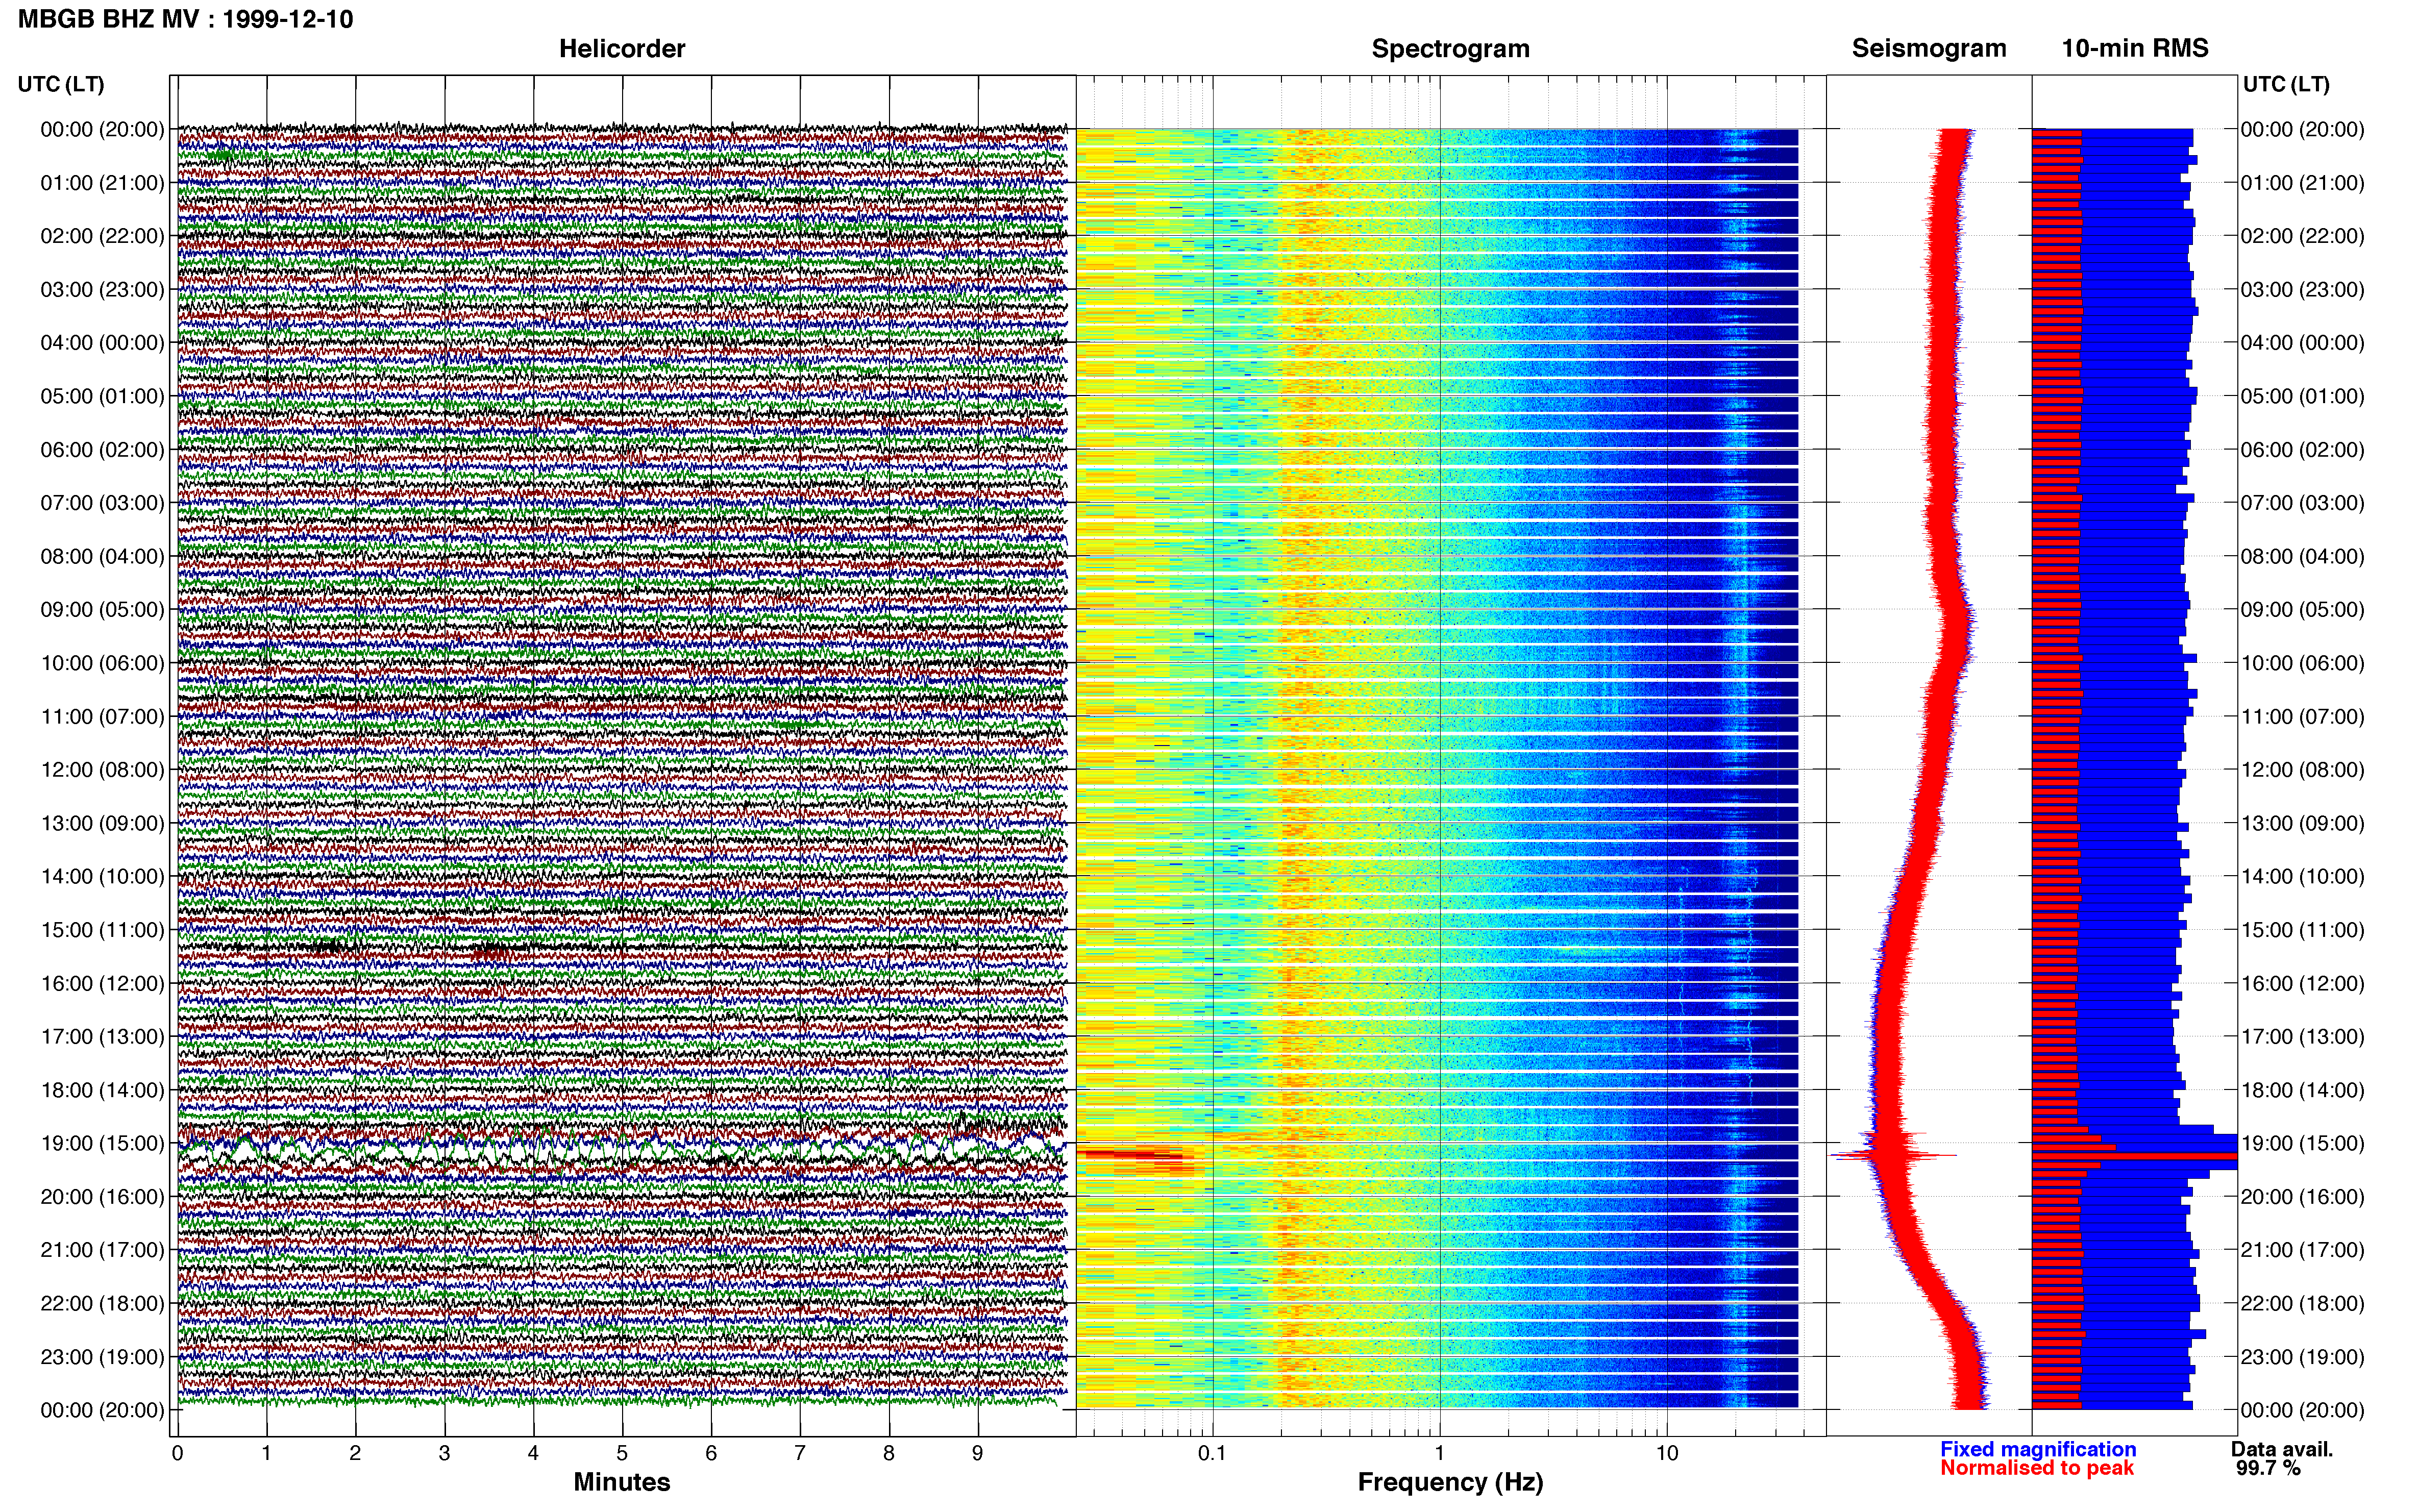Click the right 'UTC (LT)' axis label

pos(2286,84)
